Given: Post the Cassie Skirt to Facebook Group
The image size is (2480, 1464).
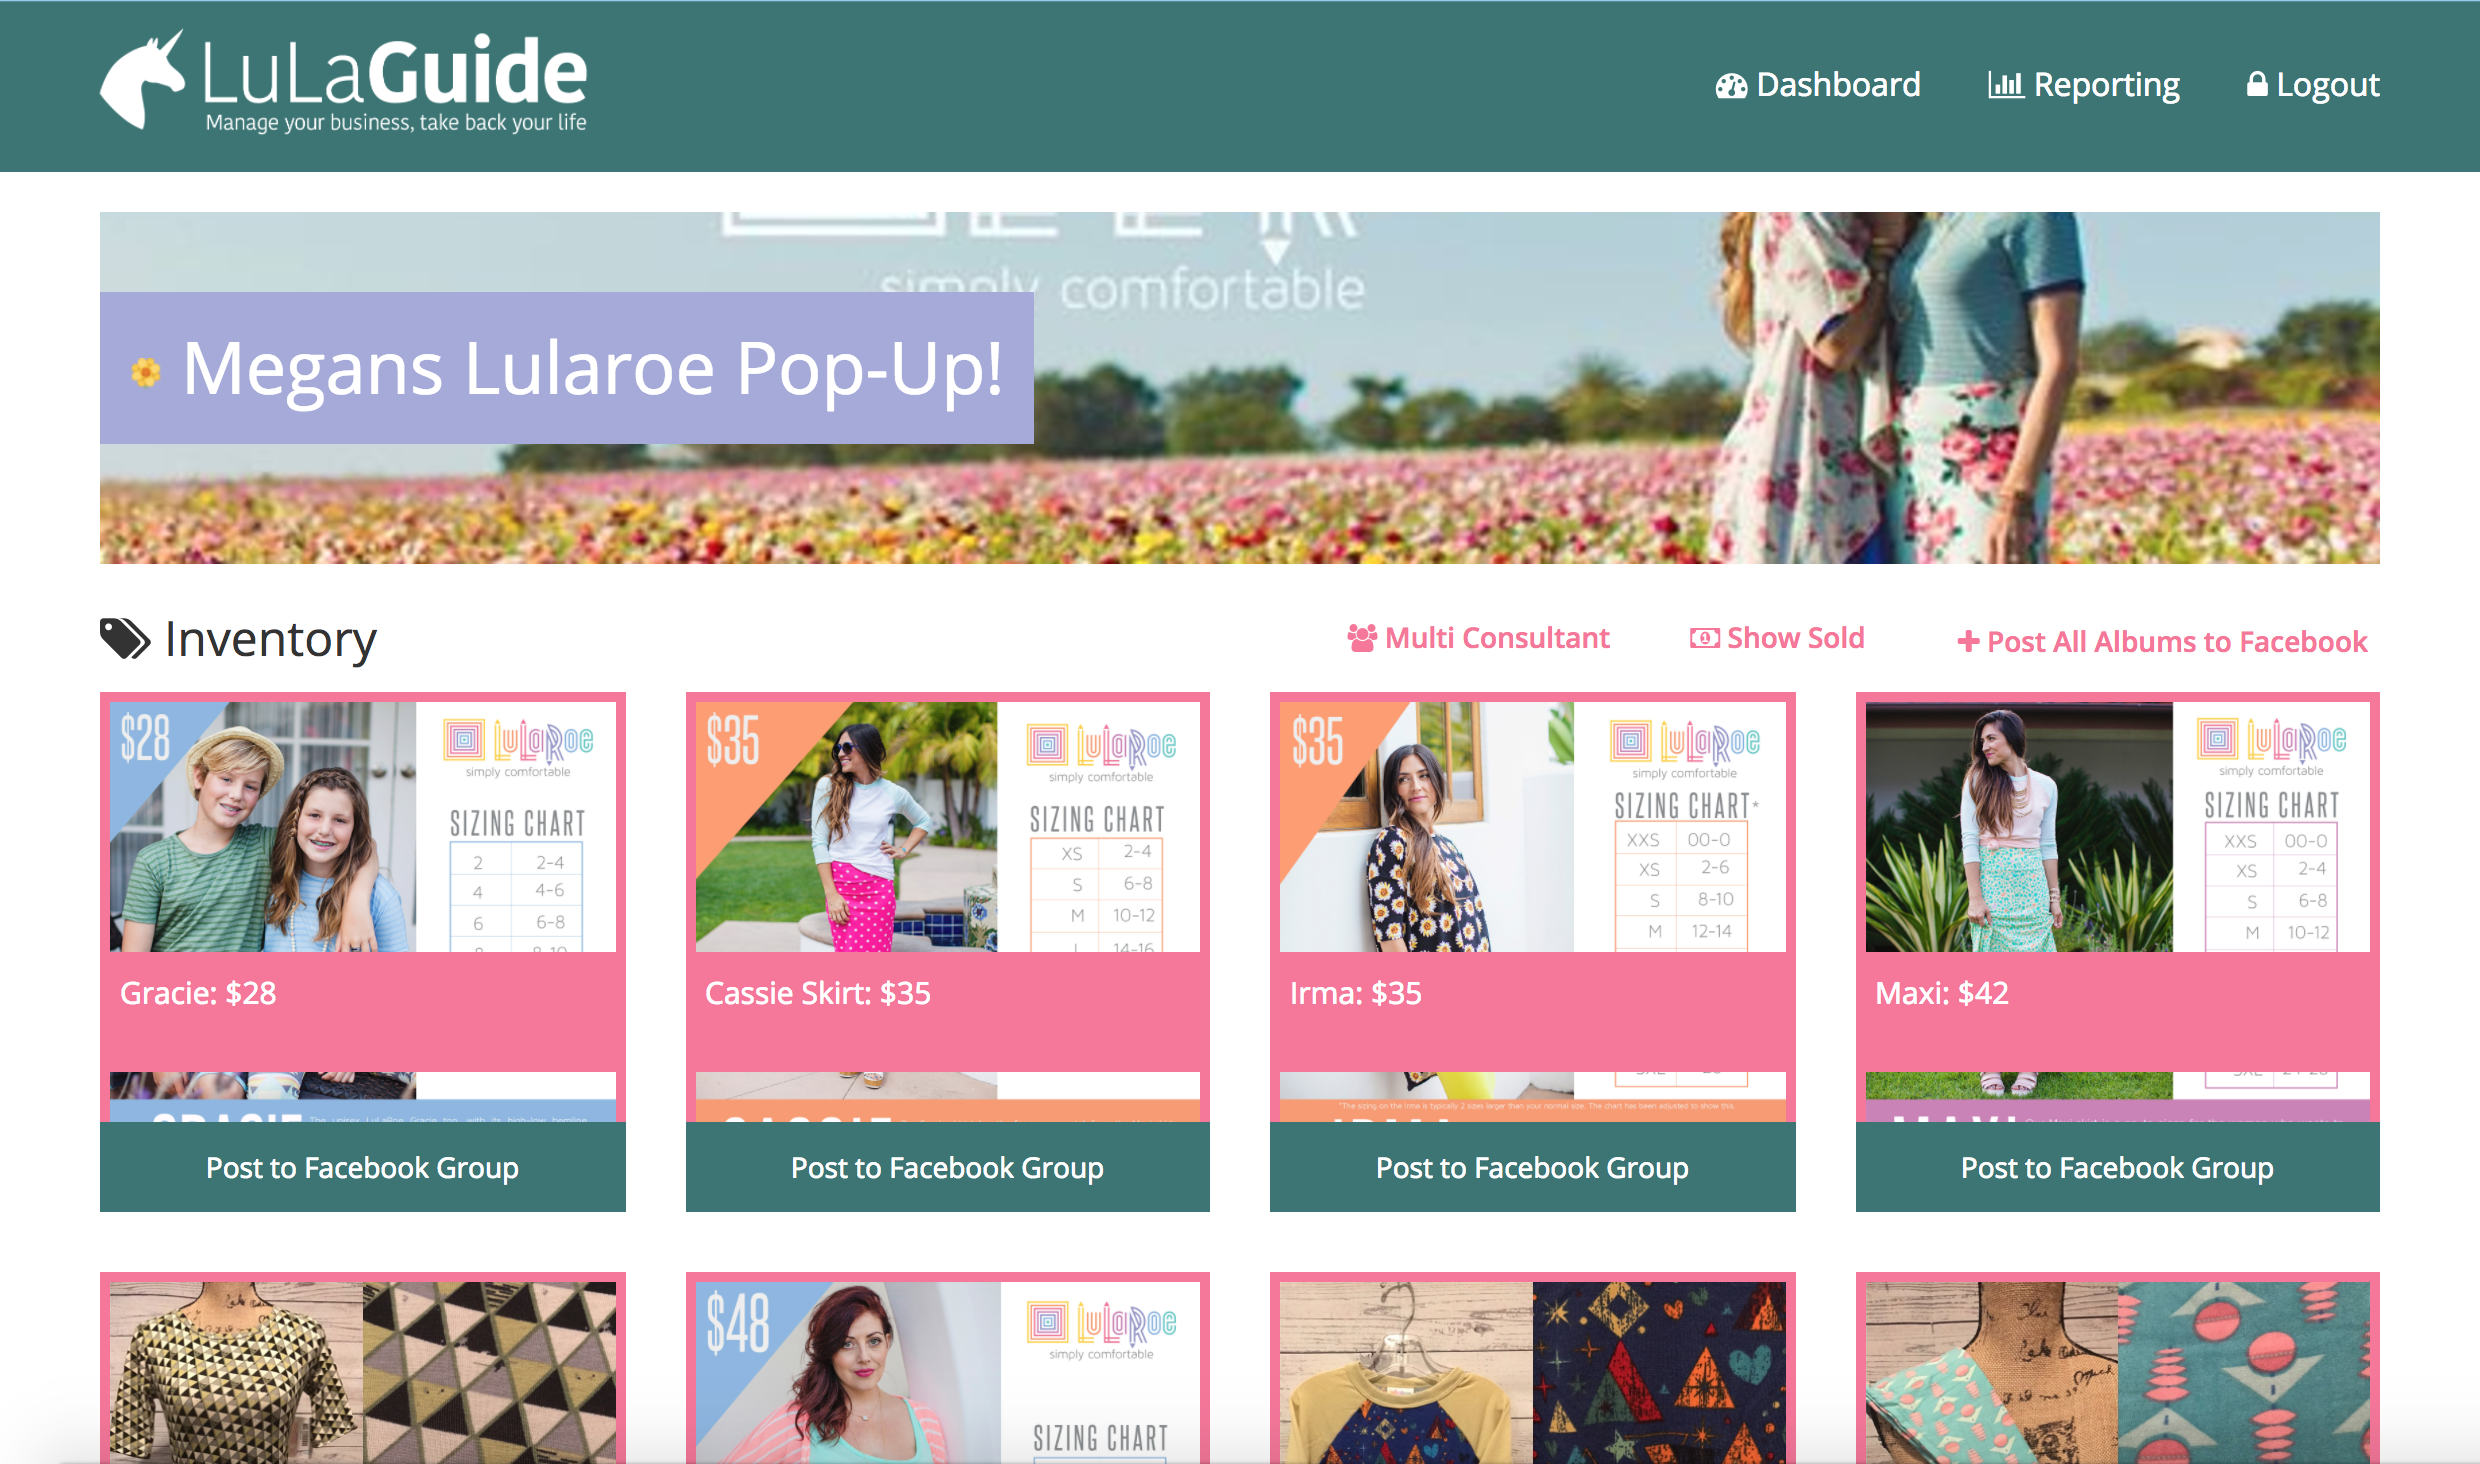Looking at the screenshot, I should pyautogui.click(x=946, y=1166).
